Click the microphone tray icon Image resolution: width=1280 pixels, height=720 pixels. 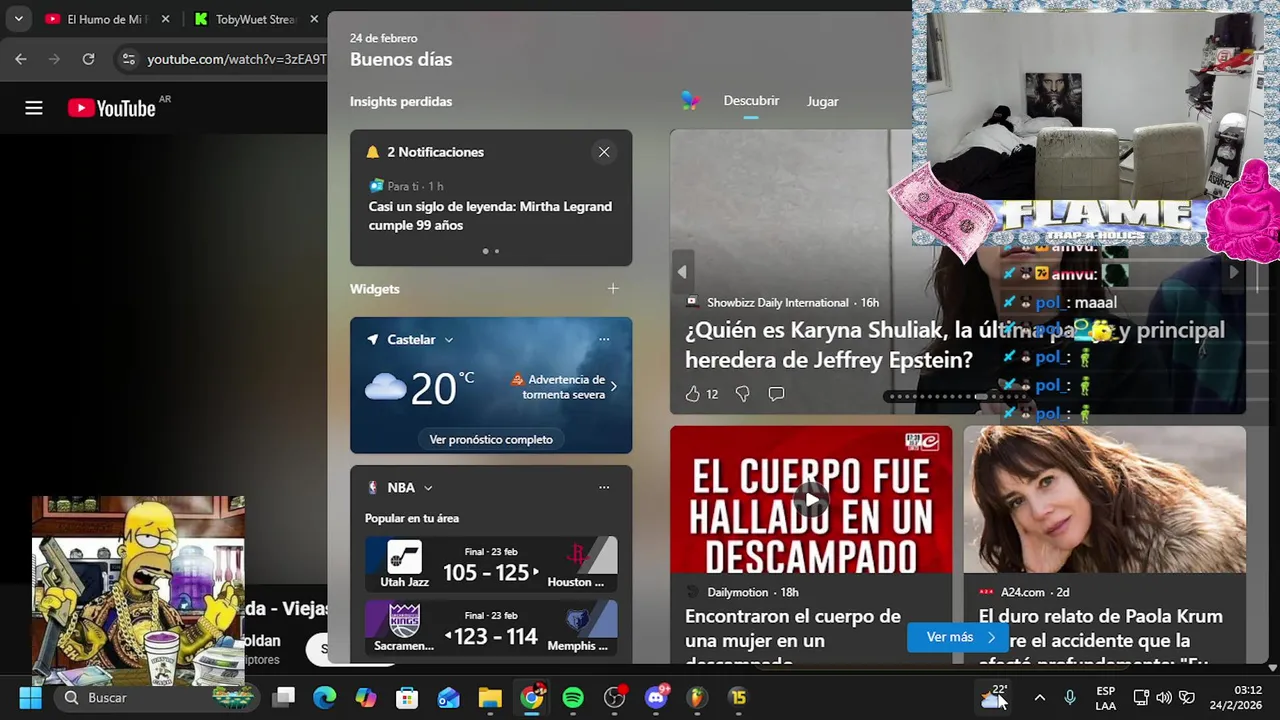1070,698
